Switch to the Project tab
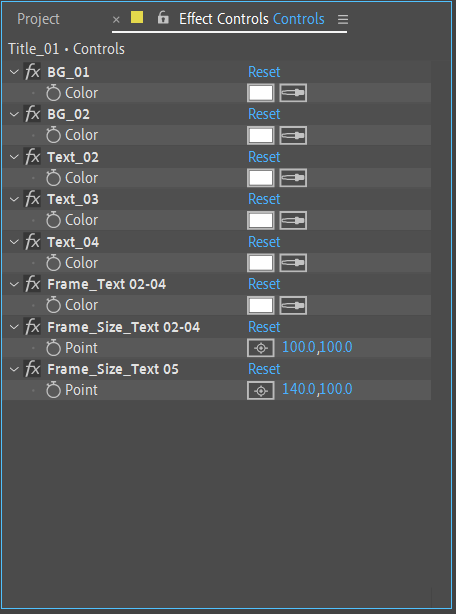This screenshot has height=614, width=456. click(x=38, y=19)
